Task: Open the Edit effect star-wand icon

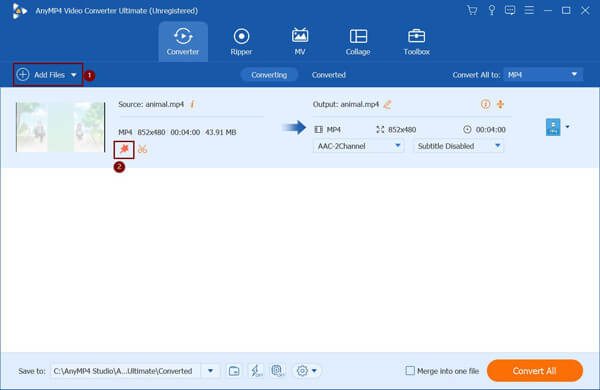Action: click(x=124, y=149)
